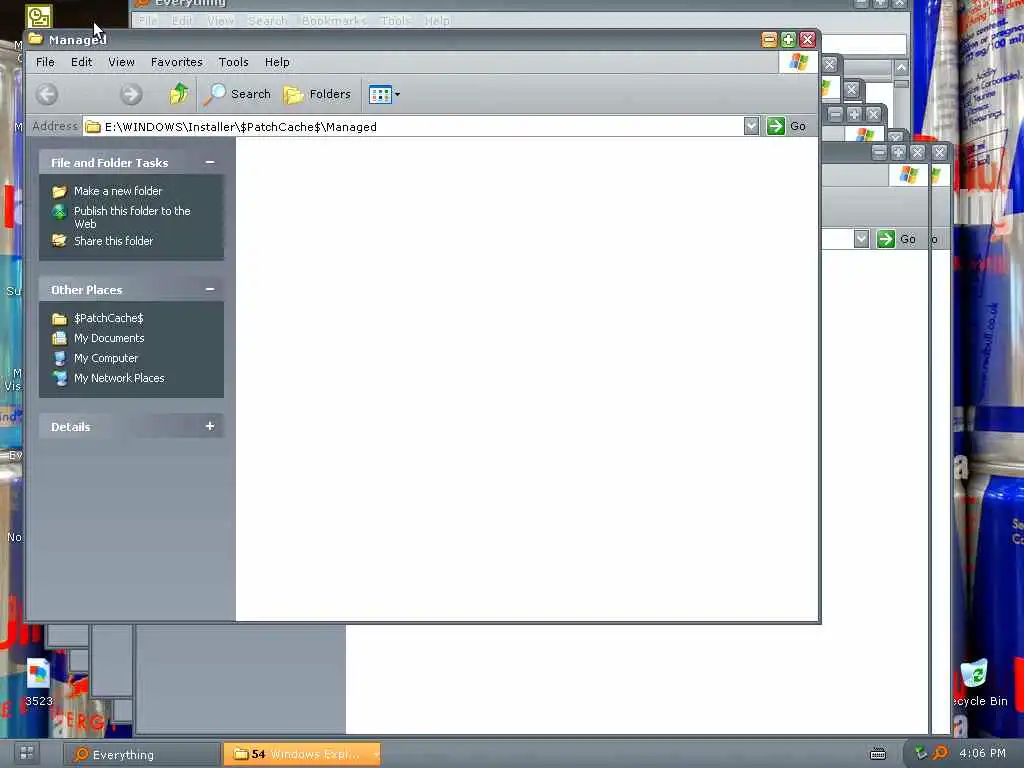Click the Everything search tray icon
Image resolution: width=1024 pixels, height=768 pixels.
pyautogui.click(x=940, y=753)
